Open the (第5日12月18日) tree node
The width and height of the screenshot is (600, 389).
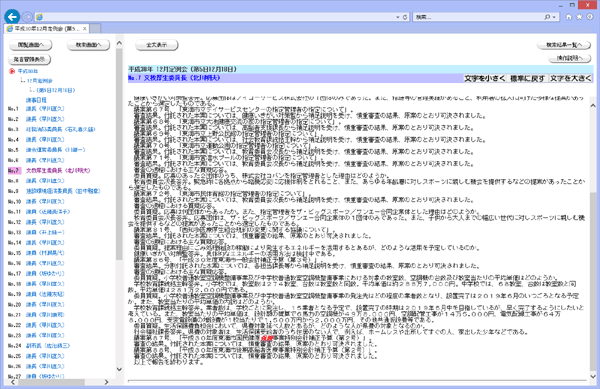tap(56, 90)
